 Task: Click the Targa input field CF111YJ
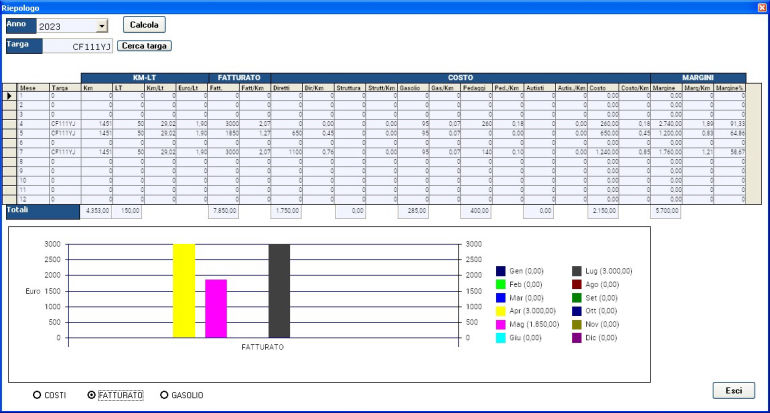pyautogui.click(x=78, y=46)
